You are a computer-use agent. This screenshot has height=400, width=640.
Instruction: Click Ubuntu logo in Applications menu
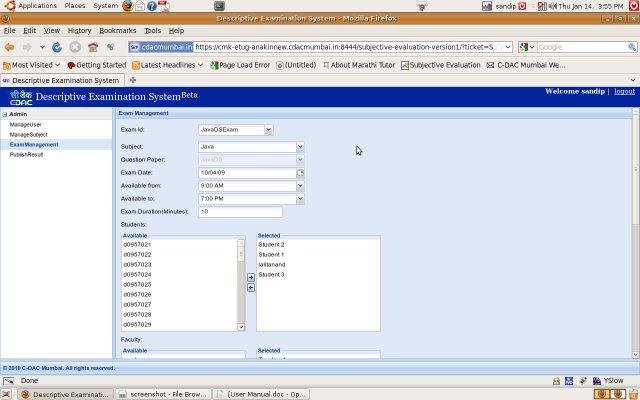9,6
